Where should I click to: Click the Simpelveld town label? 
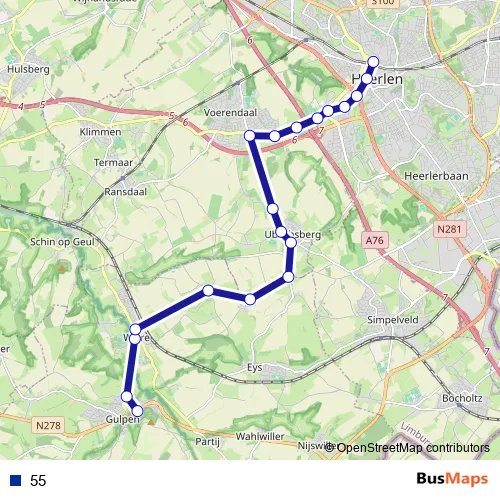[x=393, y=320]
